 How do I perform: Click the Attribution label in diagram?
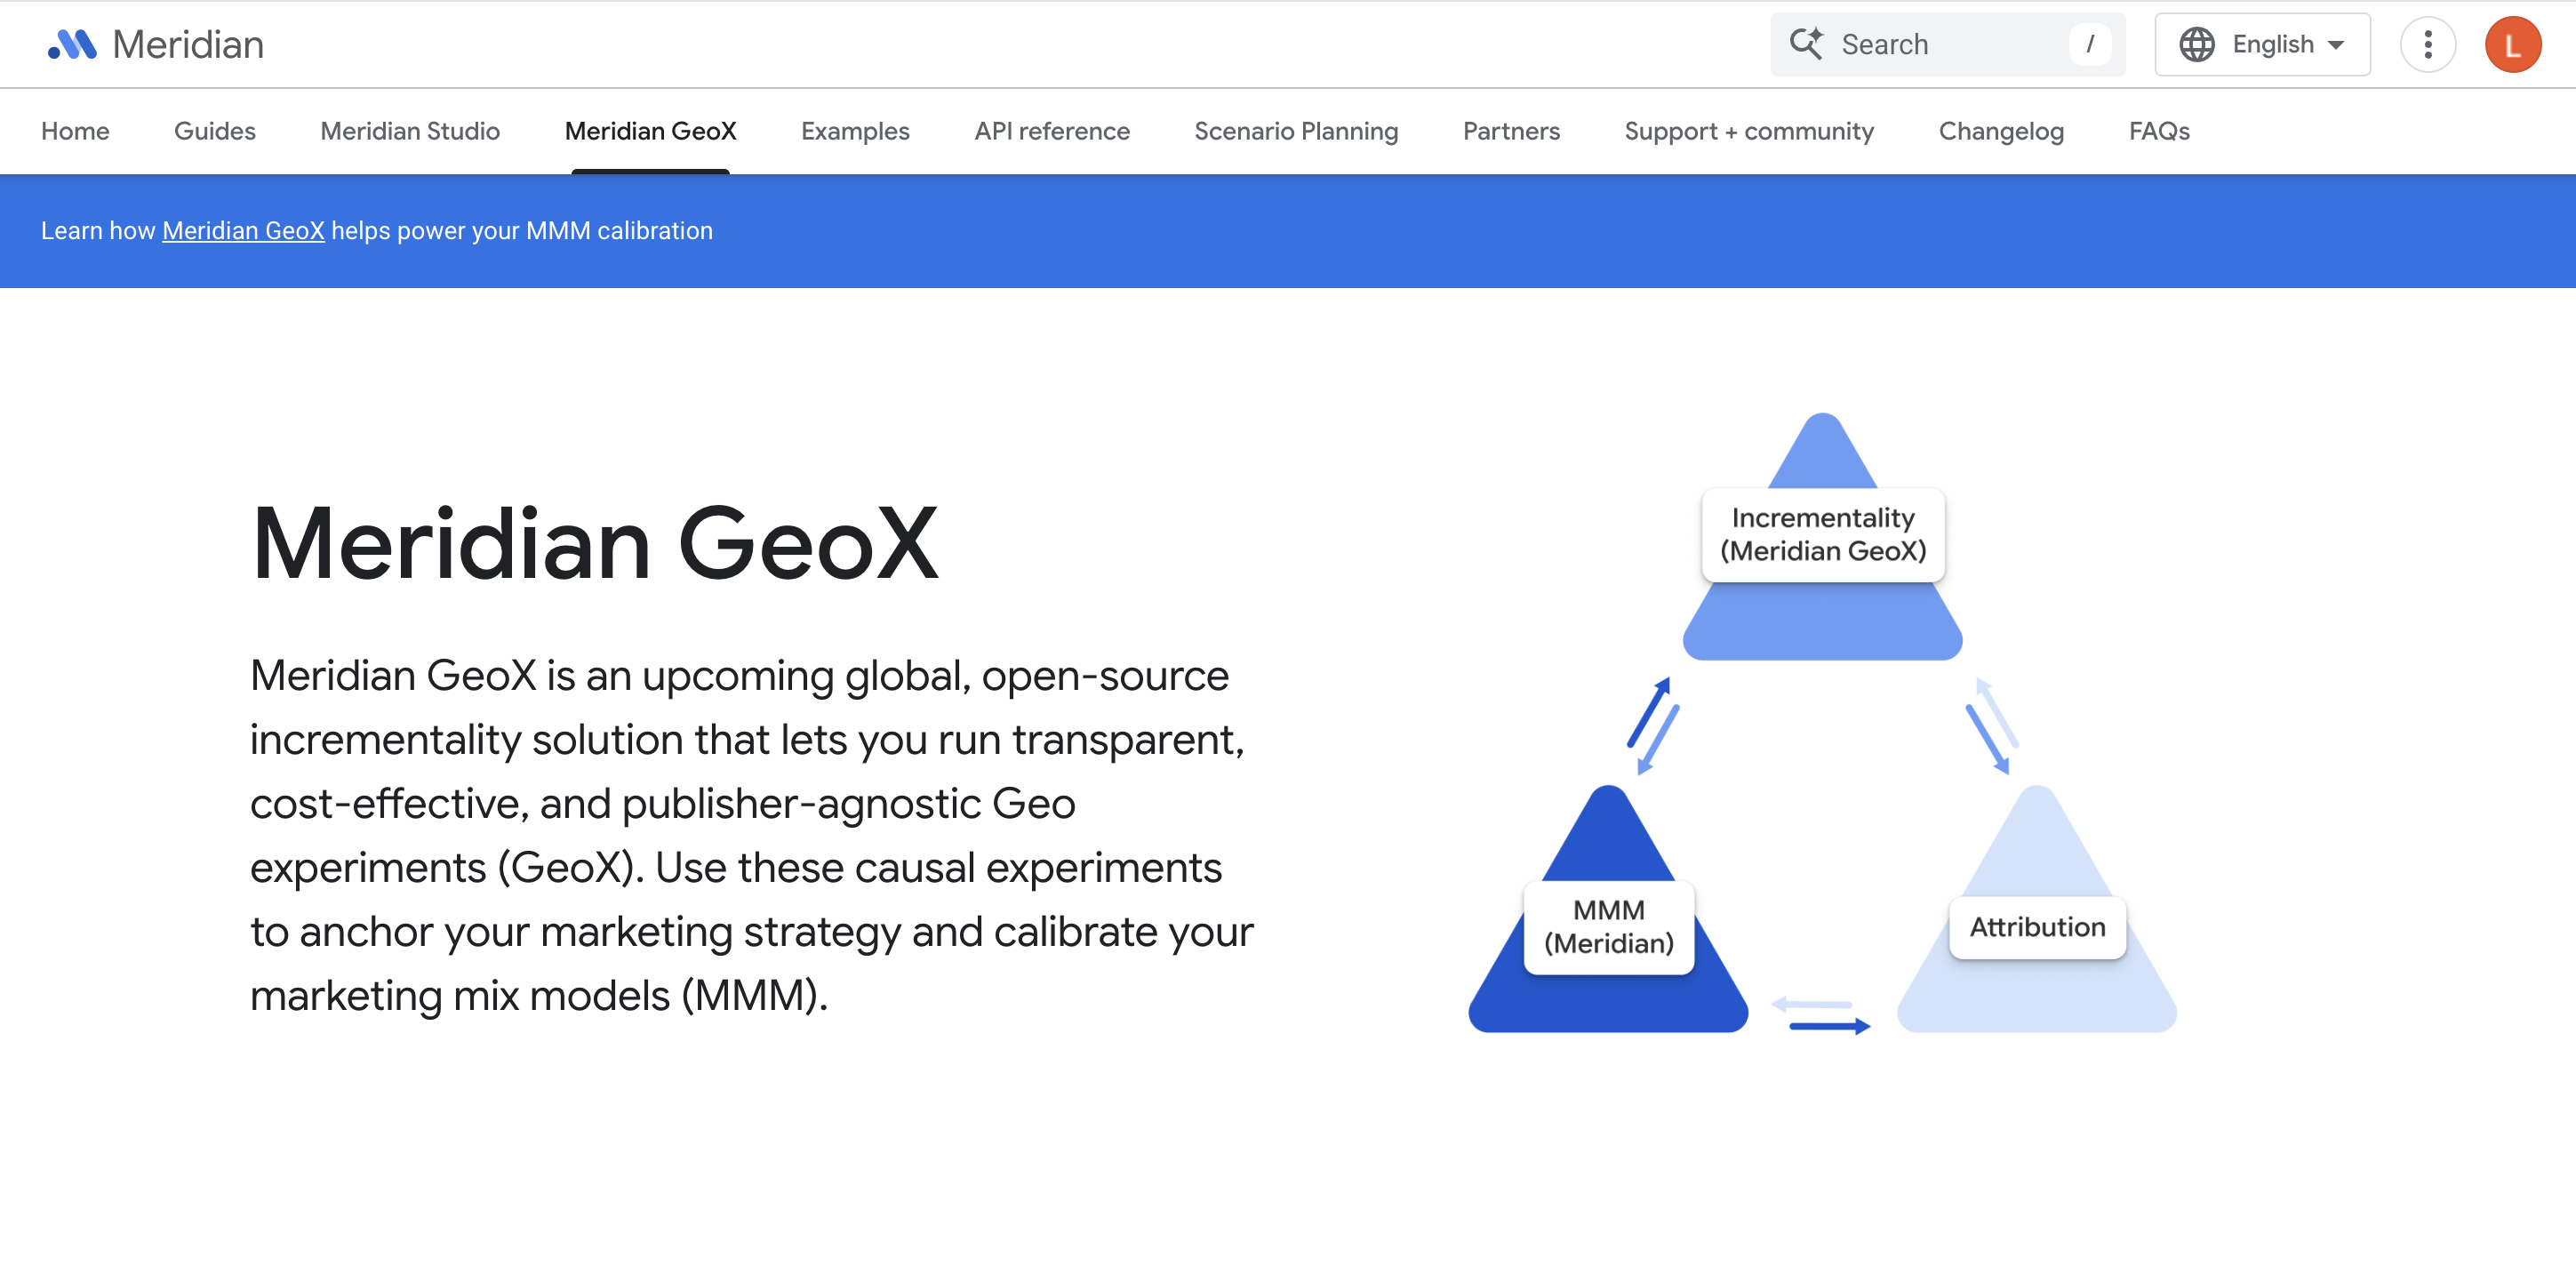[2037, 927]
